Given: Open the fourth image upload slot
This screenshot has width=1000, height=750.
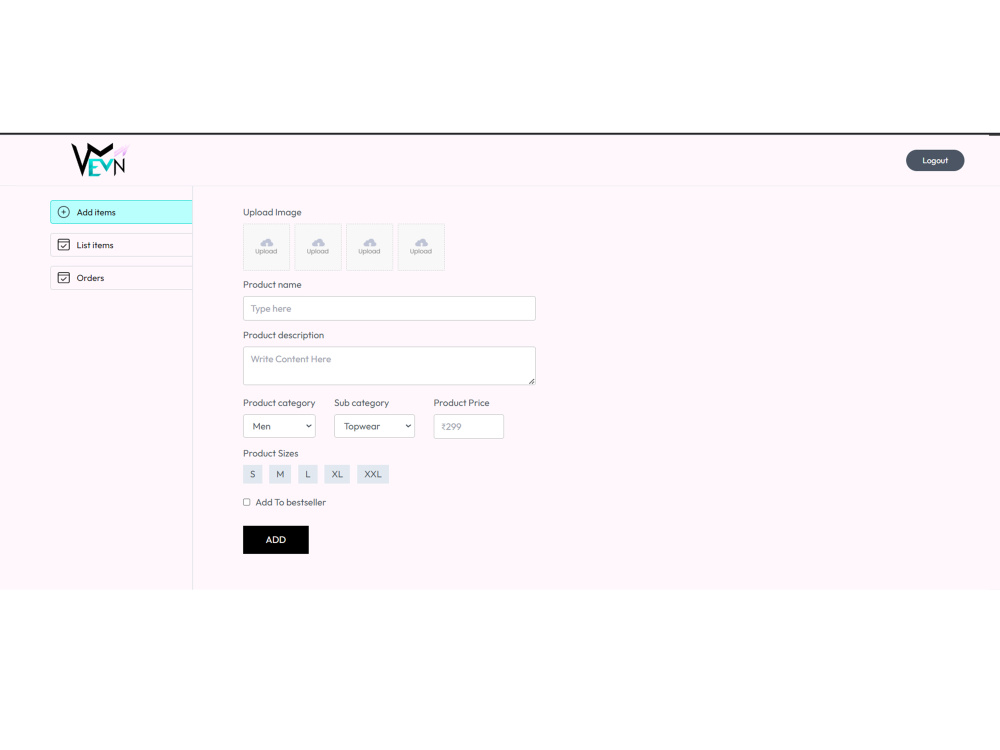Looking at the screenshot, I should [421, 247].
